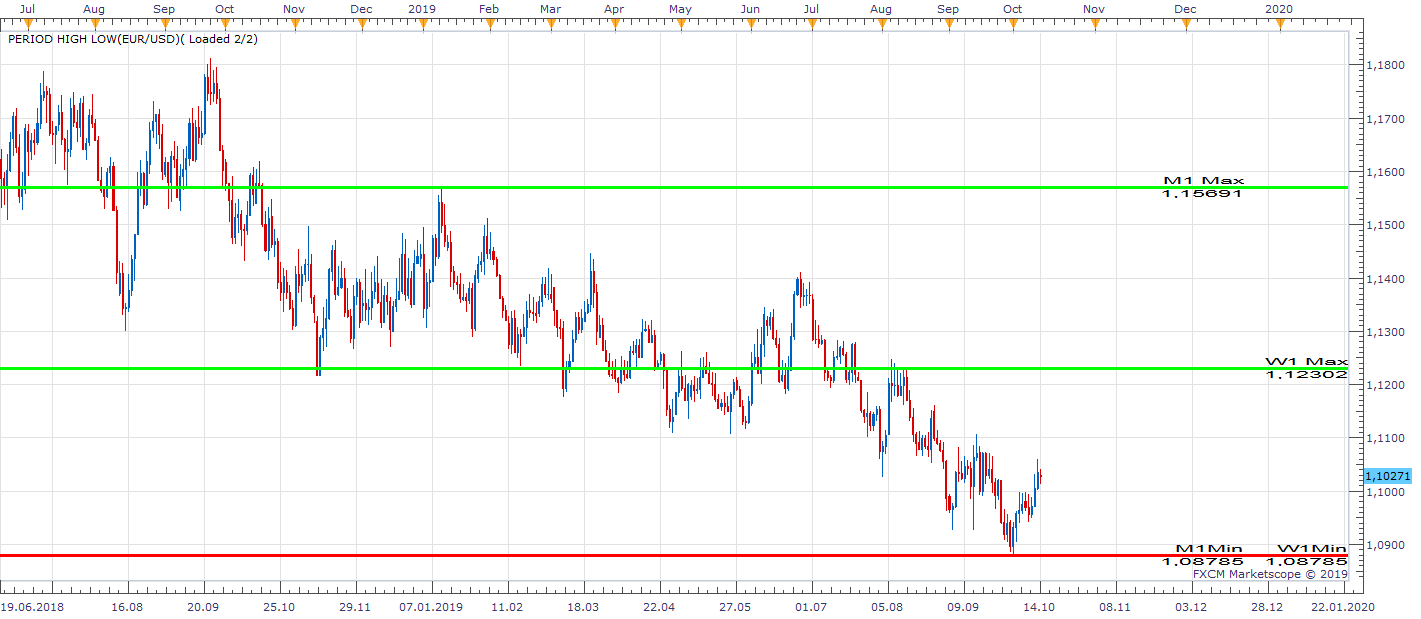Click the 22.04 date axis label
The width and height of the screenshot is (1421, 619).
pos(659,607)
